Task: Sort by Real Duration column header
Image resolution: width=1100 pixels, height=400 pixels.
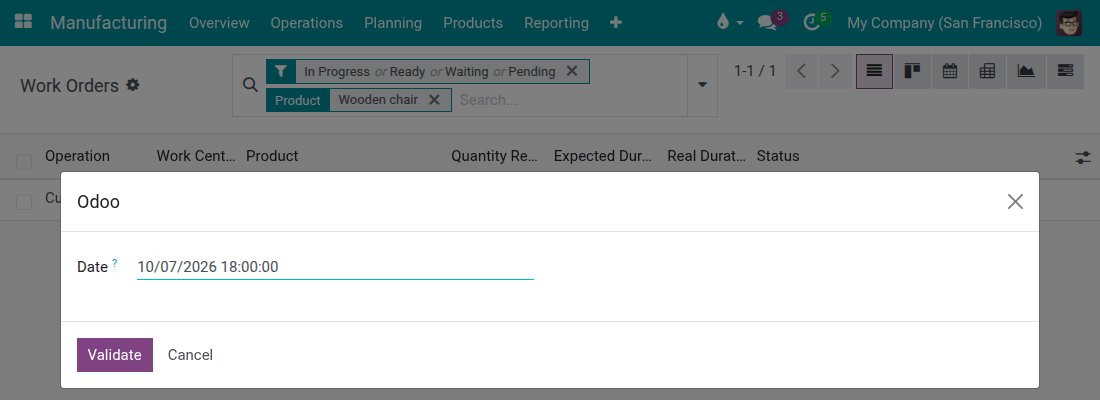Action: click(706, 156)
